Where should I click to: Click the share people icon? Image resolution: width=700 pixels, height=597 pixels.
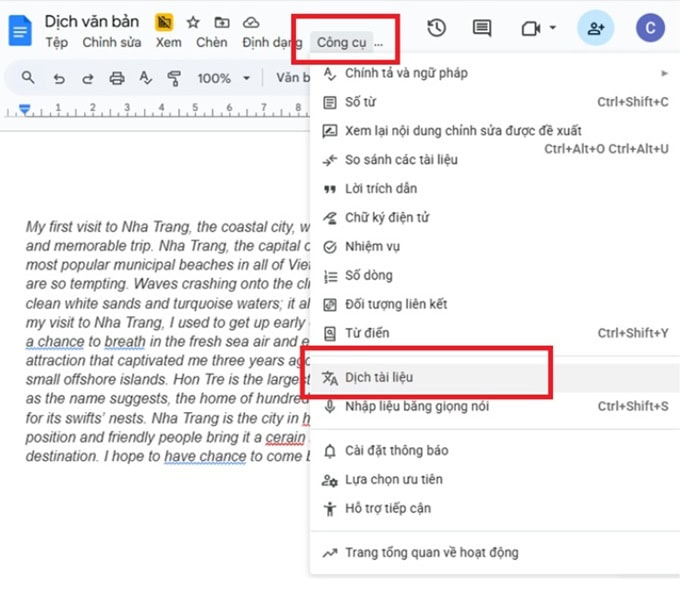[596, 28]
